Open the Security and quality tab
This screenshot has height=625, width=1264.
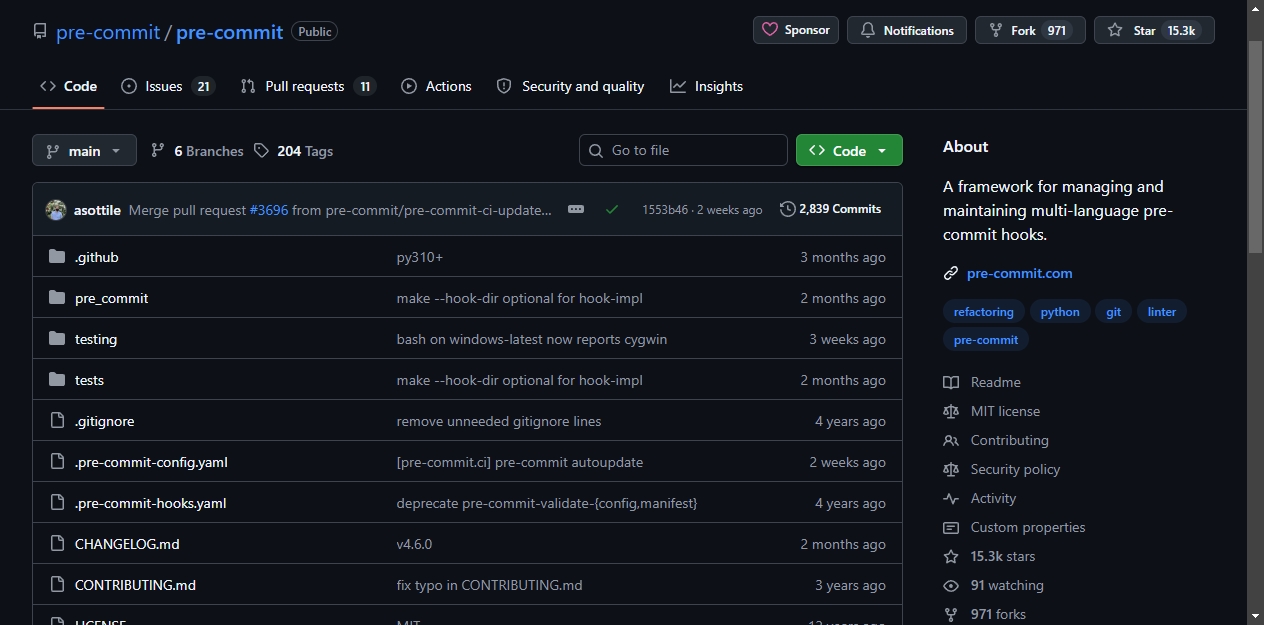pos(570,86)
